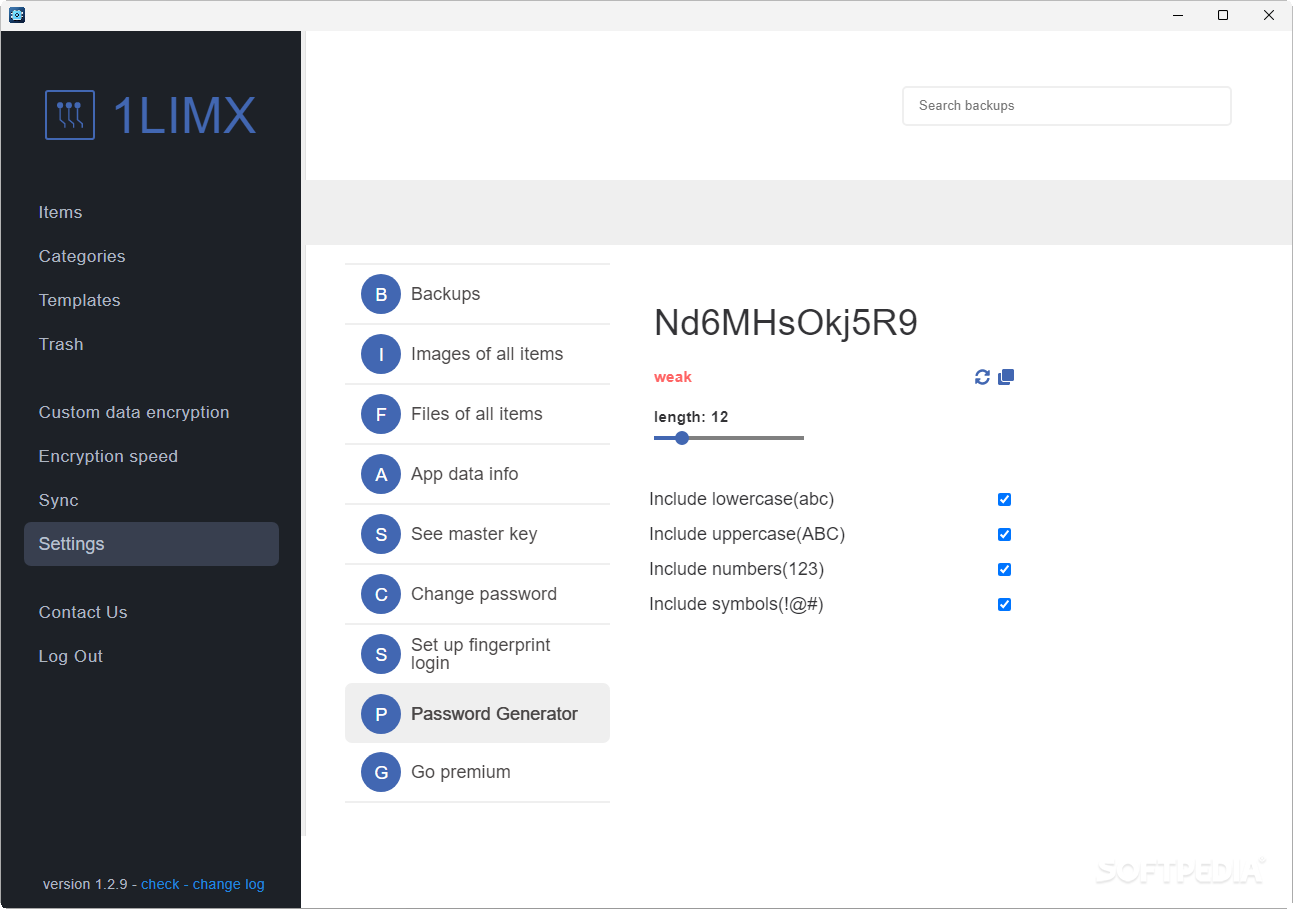Click the Search backups field
Viewport: 1293px width, 909px height.
point(1067,106)
